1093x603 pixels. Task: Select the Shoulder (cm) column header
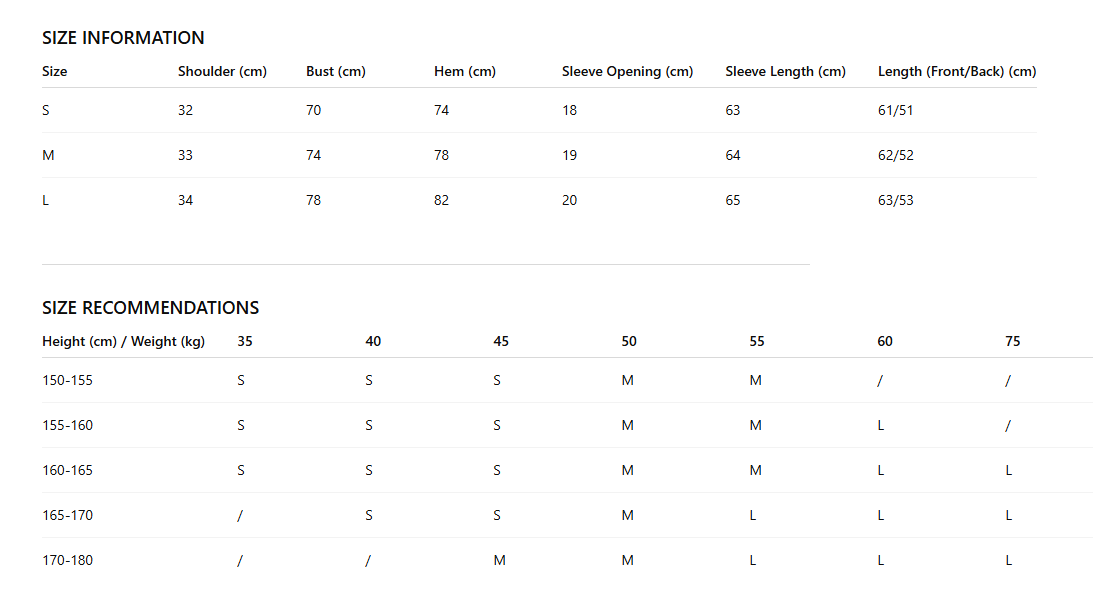pyautogui.click(x=222, y=71)
